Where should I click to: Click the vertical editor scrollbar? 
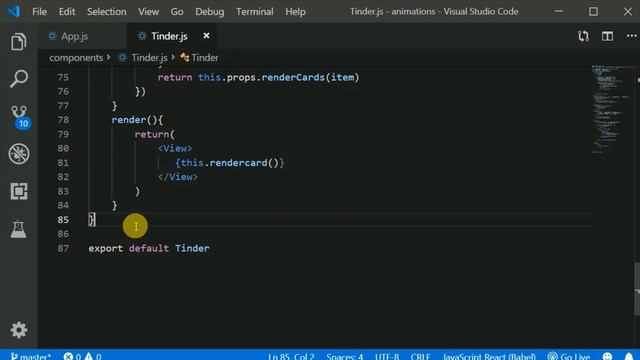[637, 289]
